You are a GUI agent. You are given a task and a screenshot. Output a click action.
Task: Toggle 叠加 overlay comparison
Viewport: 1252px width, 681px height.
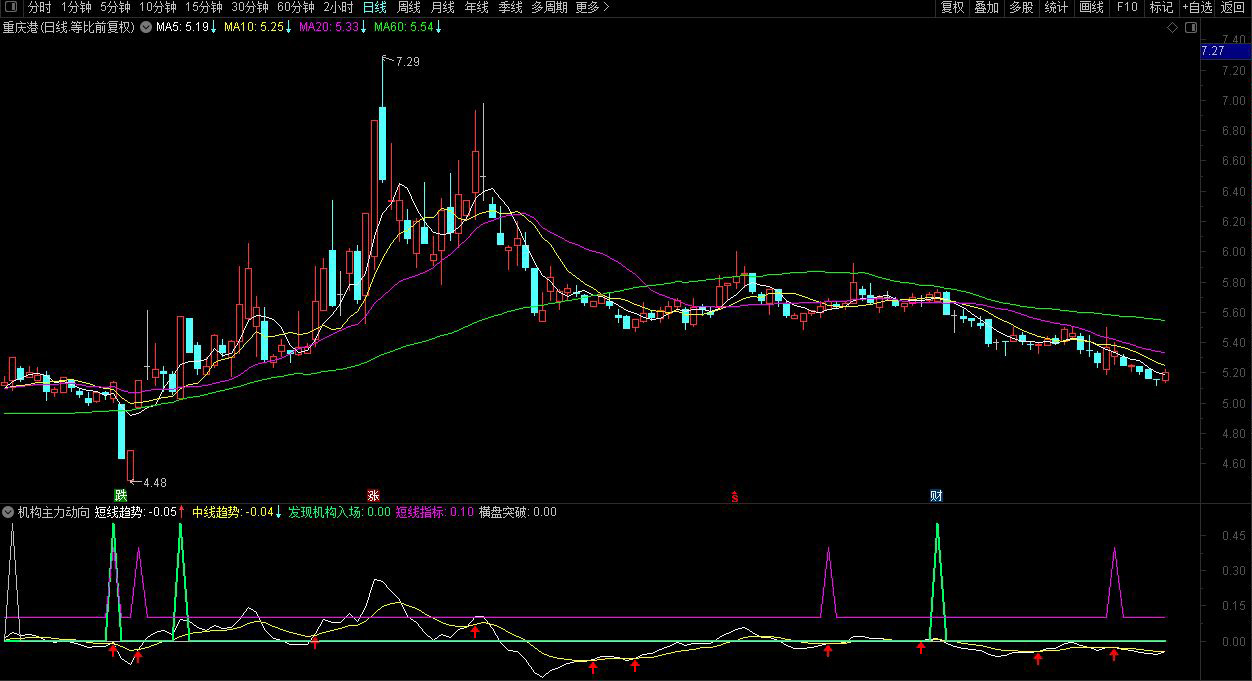(986, 7)
